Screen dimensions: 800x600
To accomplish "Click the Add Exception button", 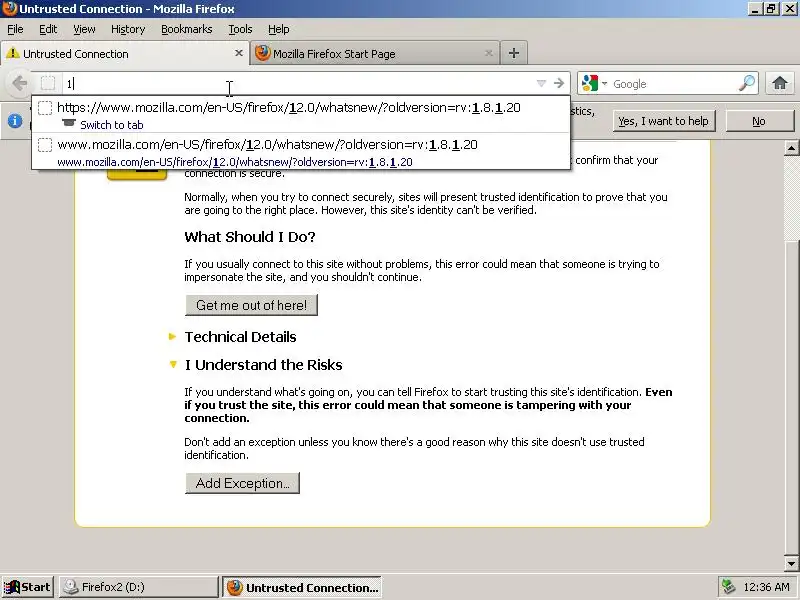I will [242, 483].
